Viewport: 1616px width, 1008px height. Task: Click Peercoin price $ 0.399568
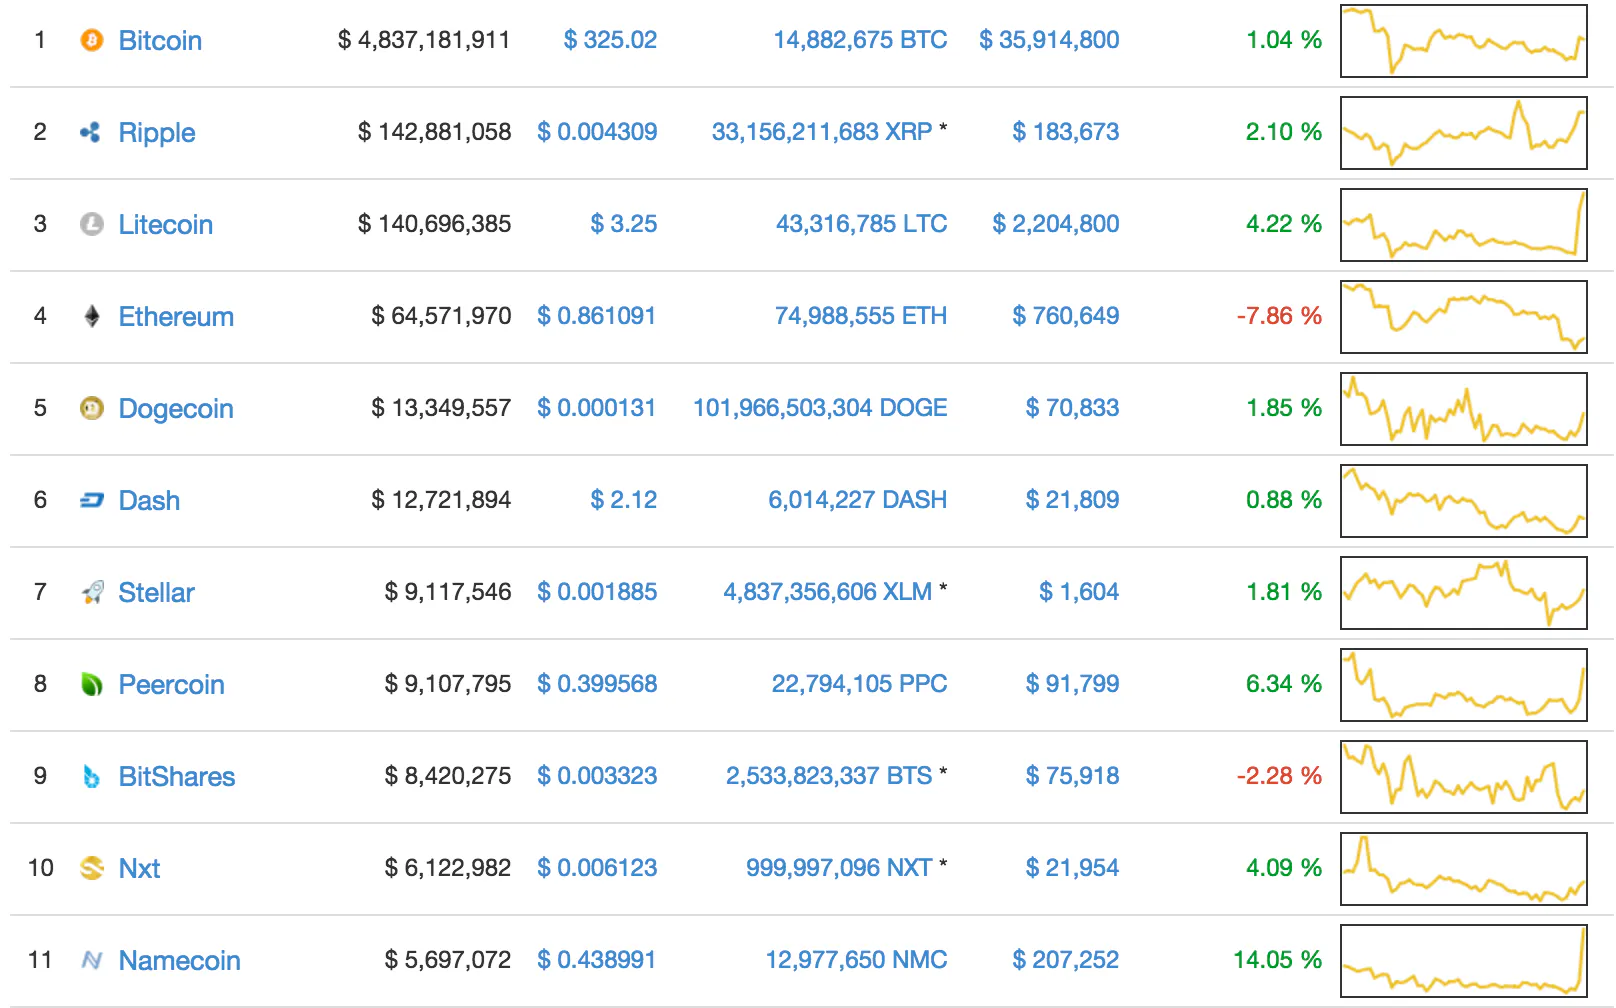597,684
